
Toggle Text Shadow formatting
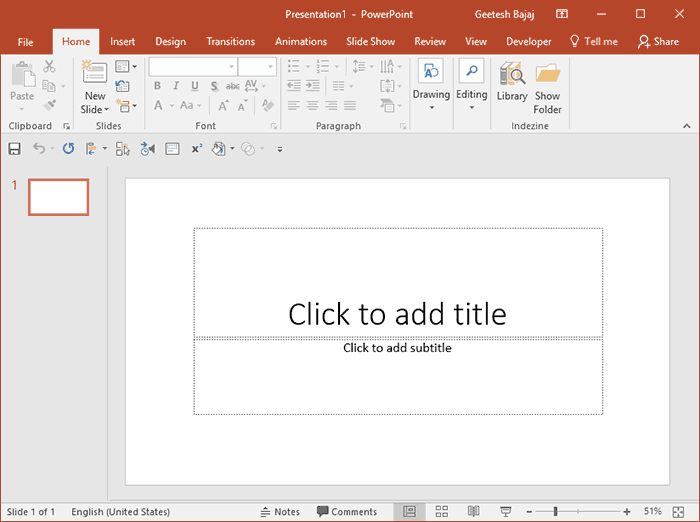(x=214, y=86)
